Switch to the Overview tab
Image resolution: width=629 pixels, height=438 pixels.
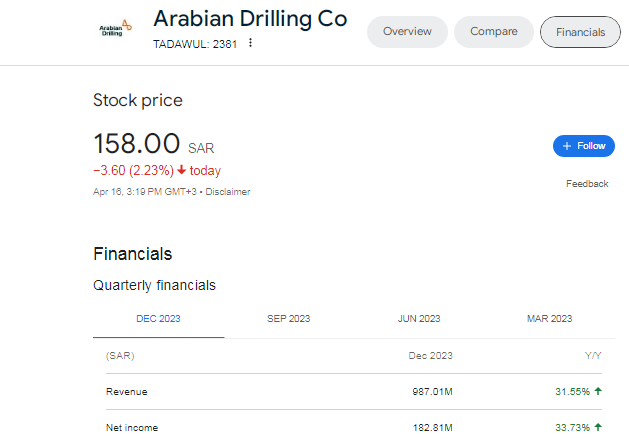point(407,32)
